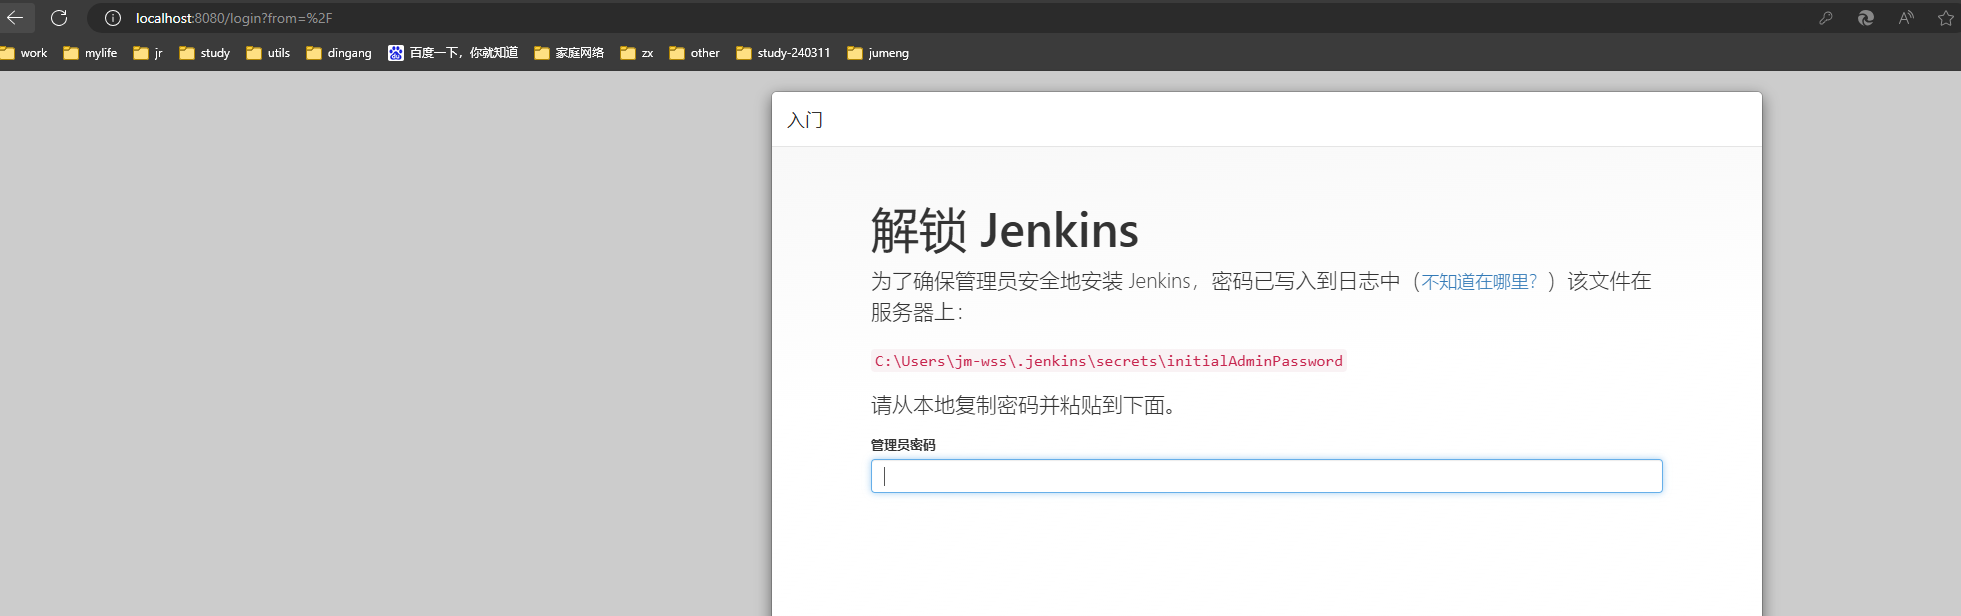
Task: Open the utils favorites folder
Action: pyautogui.click(x=268, y=53)
